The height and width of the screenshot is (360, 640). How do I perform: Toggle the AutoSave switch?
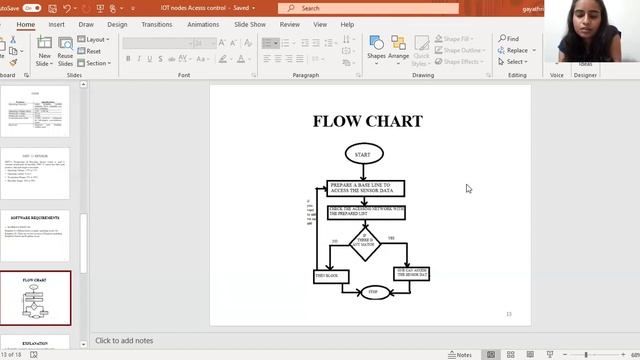pyautogui.click(x=31, y=8)
